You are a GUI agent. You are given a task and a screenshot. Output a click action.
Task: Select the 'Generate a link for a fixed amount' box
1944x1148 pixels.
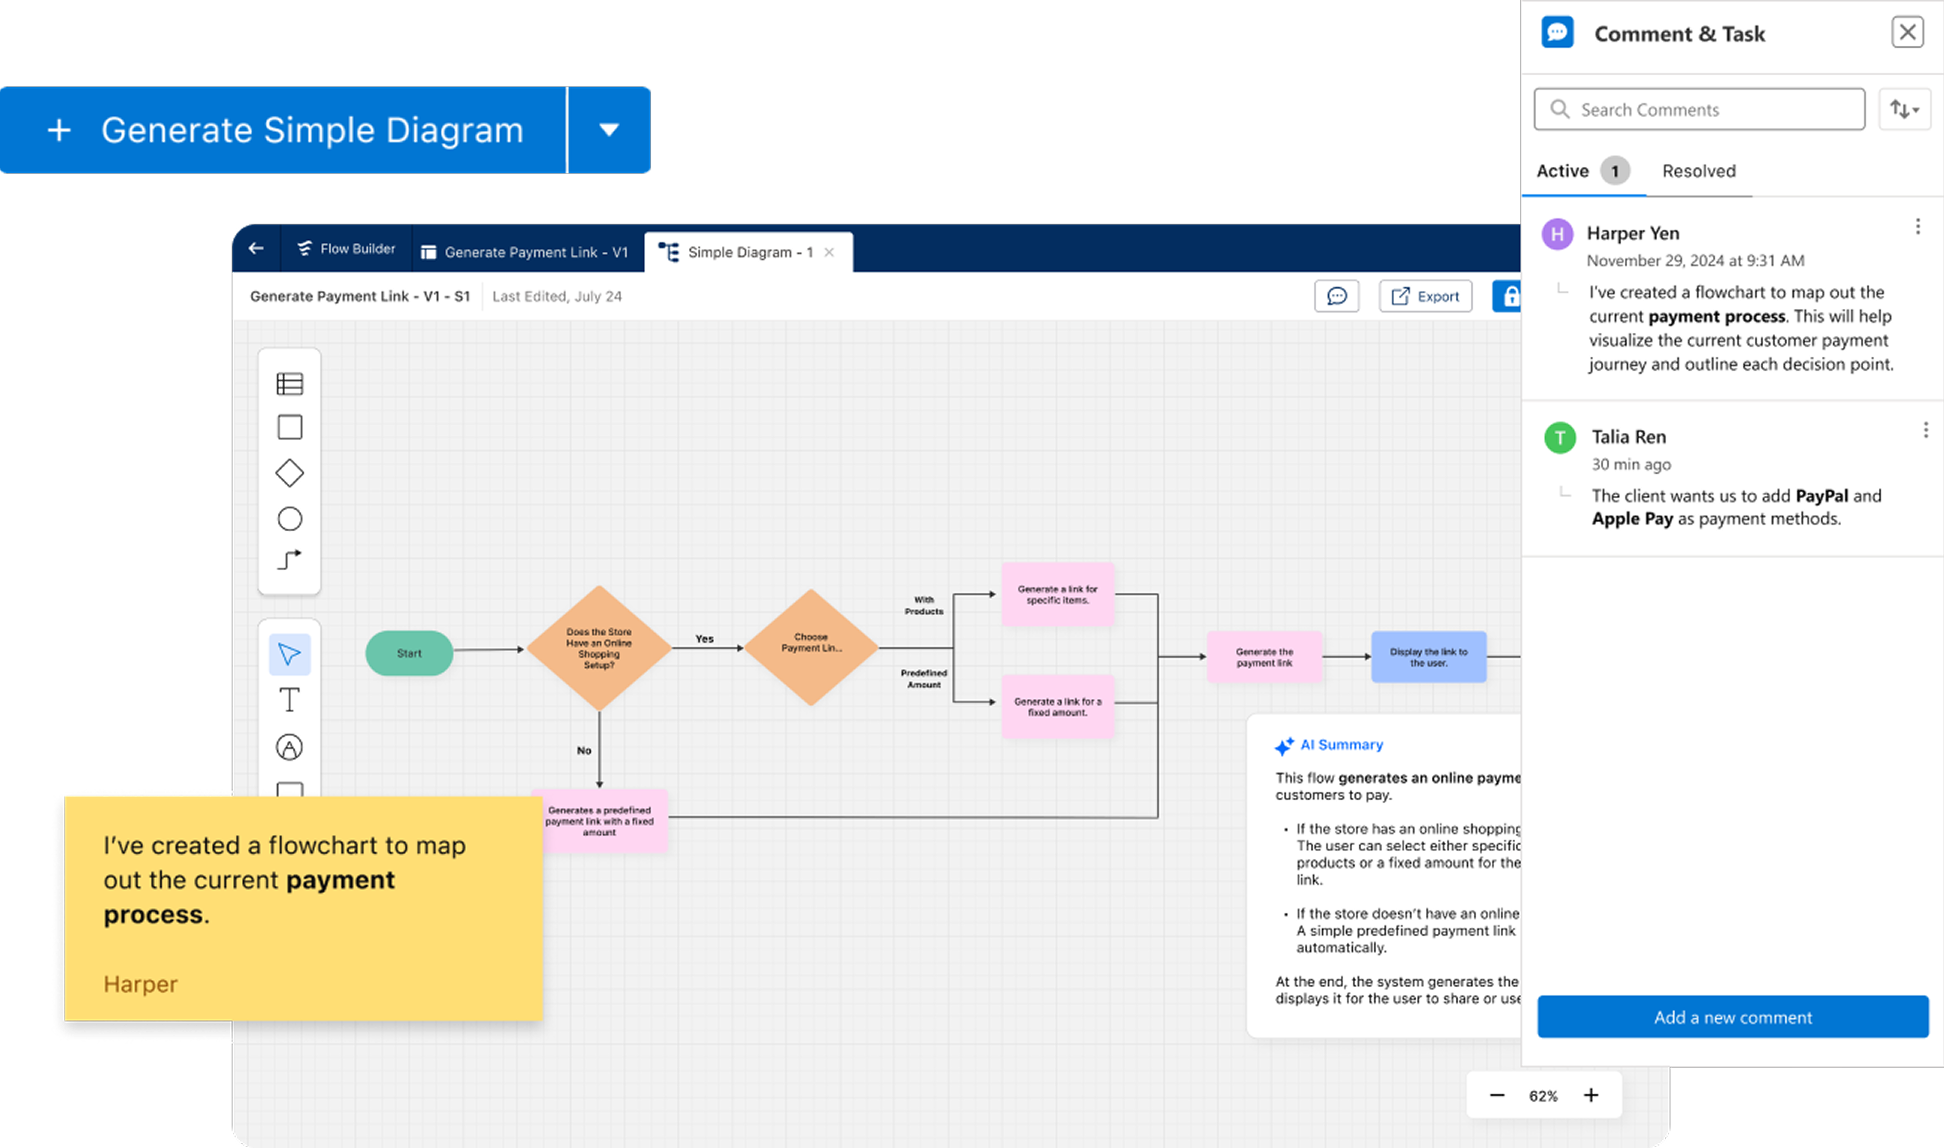pos(1058,707)
